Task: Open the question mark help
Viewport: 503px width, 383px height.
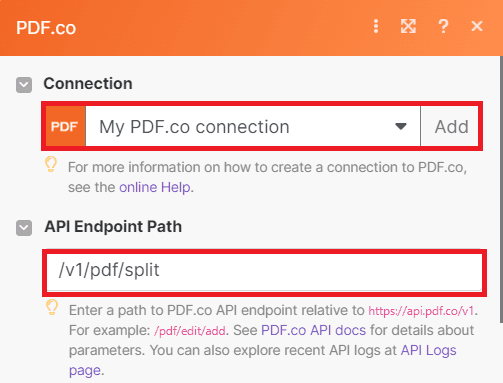Action: [443, 26]
